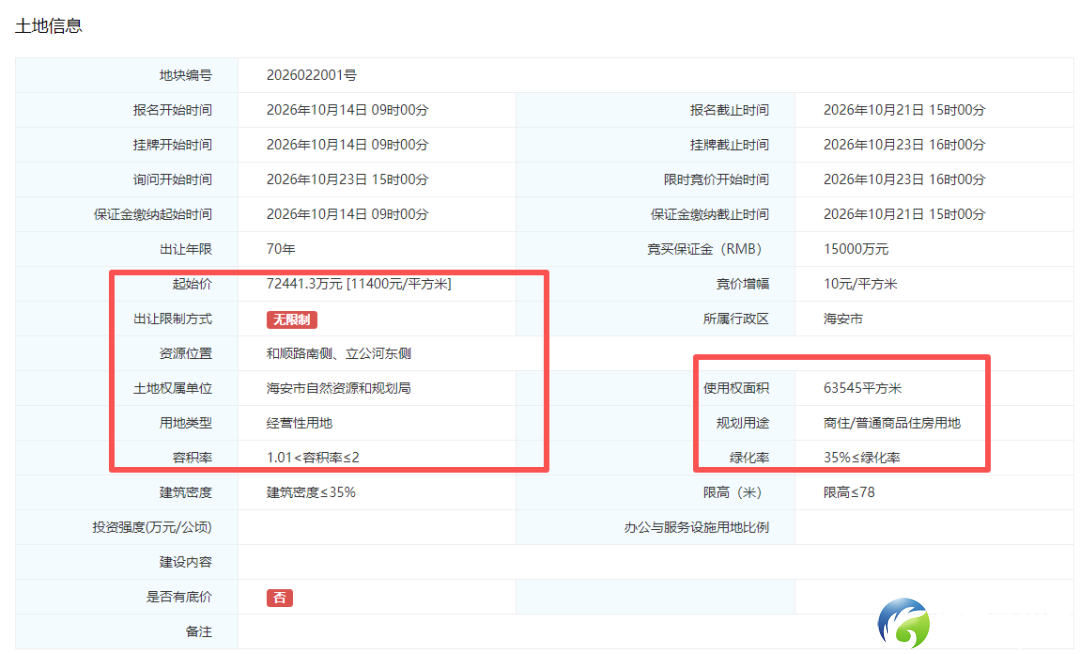Select the '规划用途' label
This screenshot has height=654, width=1080.
click(x=742, y=423)
